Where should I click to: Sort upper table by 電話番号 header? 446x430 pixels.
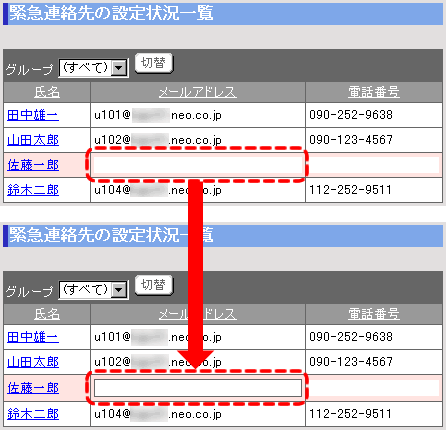point(374,92)
